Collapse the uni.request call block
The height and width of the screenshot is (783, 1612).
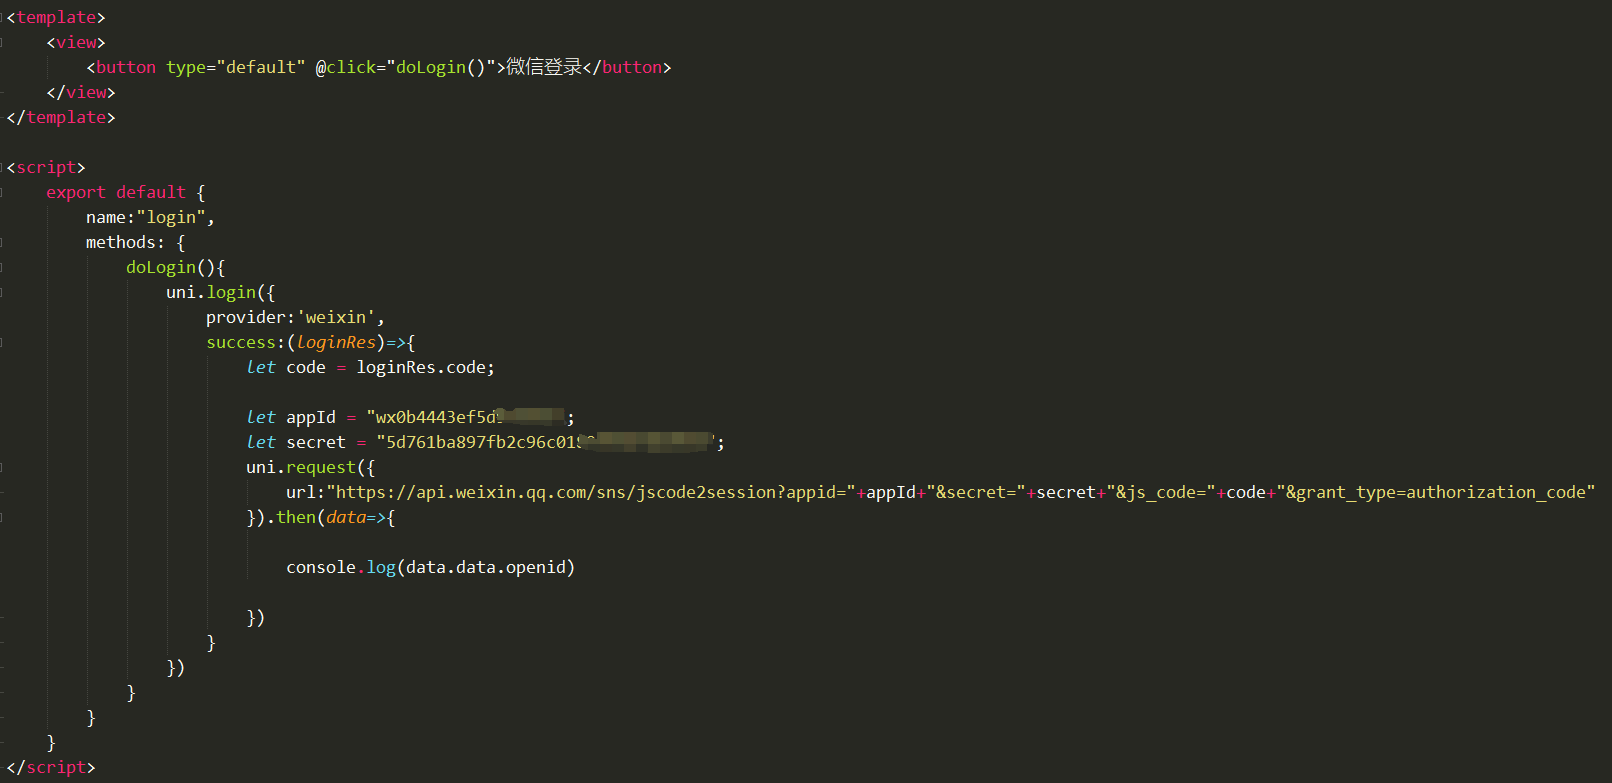coord(3,468)
